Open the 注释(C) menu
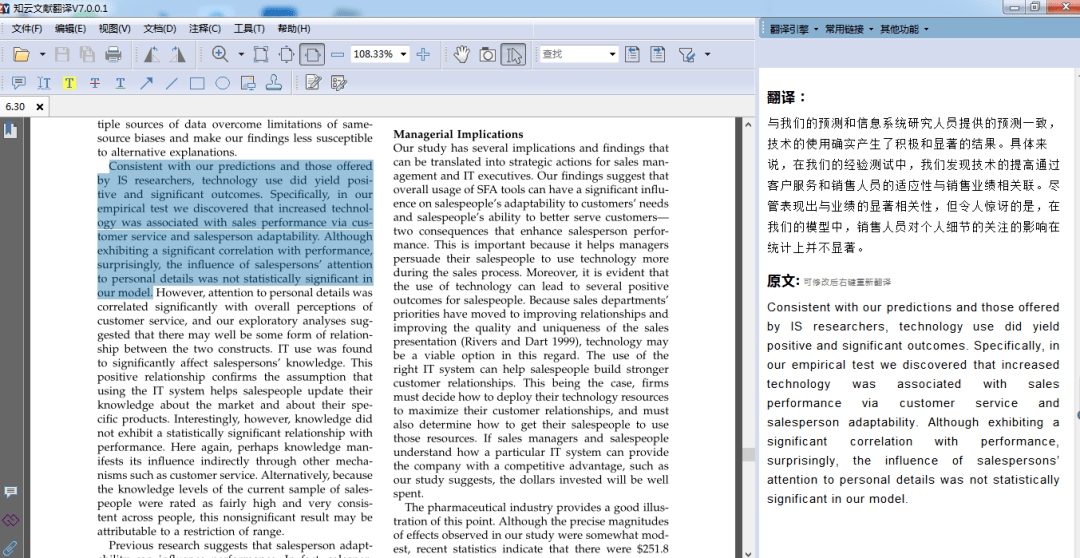 tap(205, 29)
